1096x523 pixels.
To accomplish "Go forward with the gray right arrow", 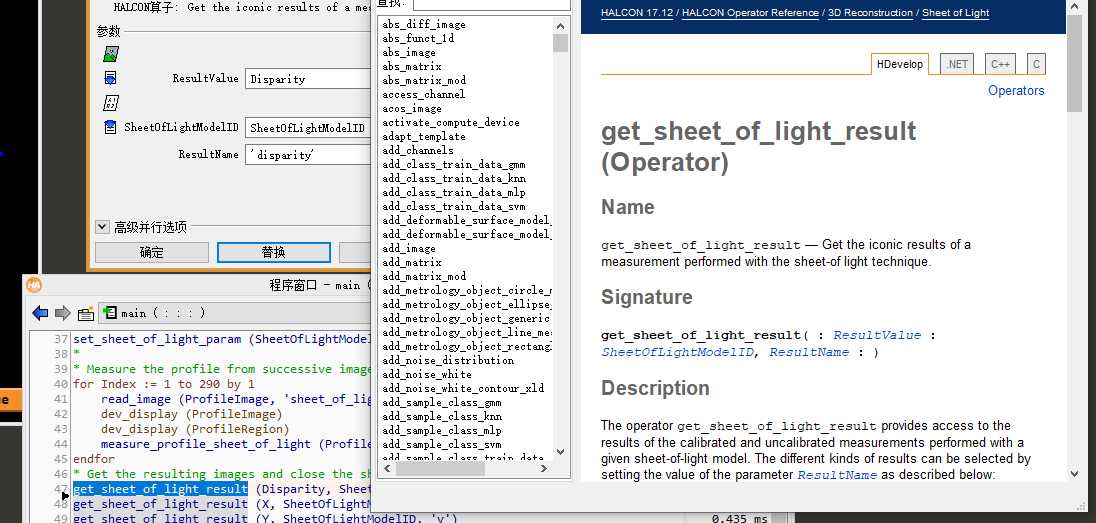I will coord(63,313).
